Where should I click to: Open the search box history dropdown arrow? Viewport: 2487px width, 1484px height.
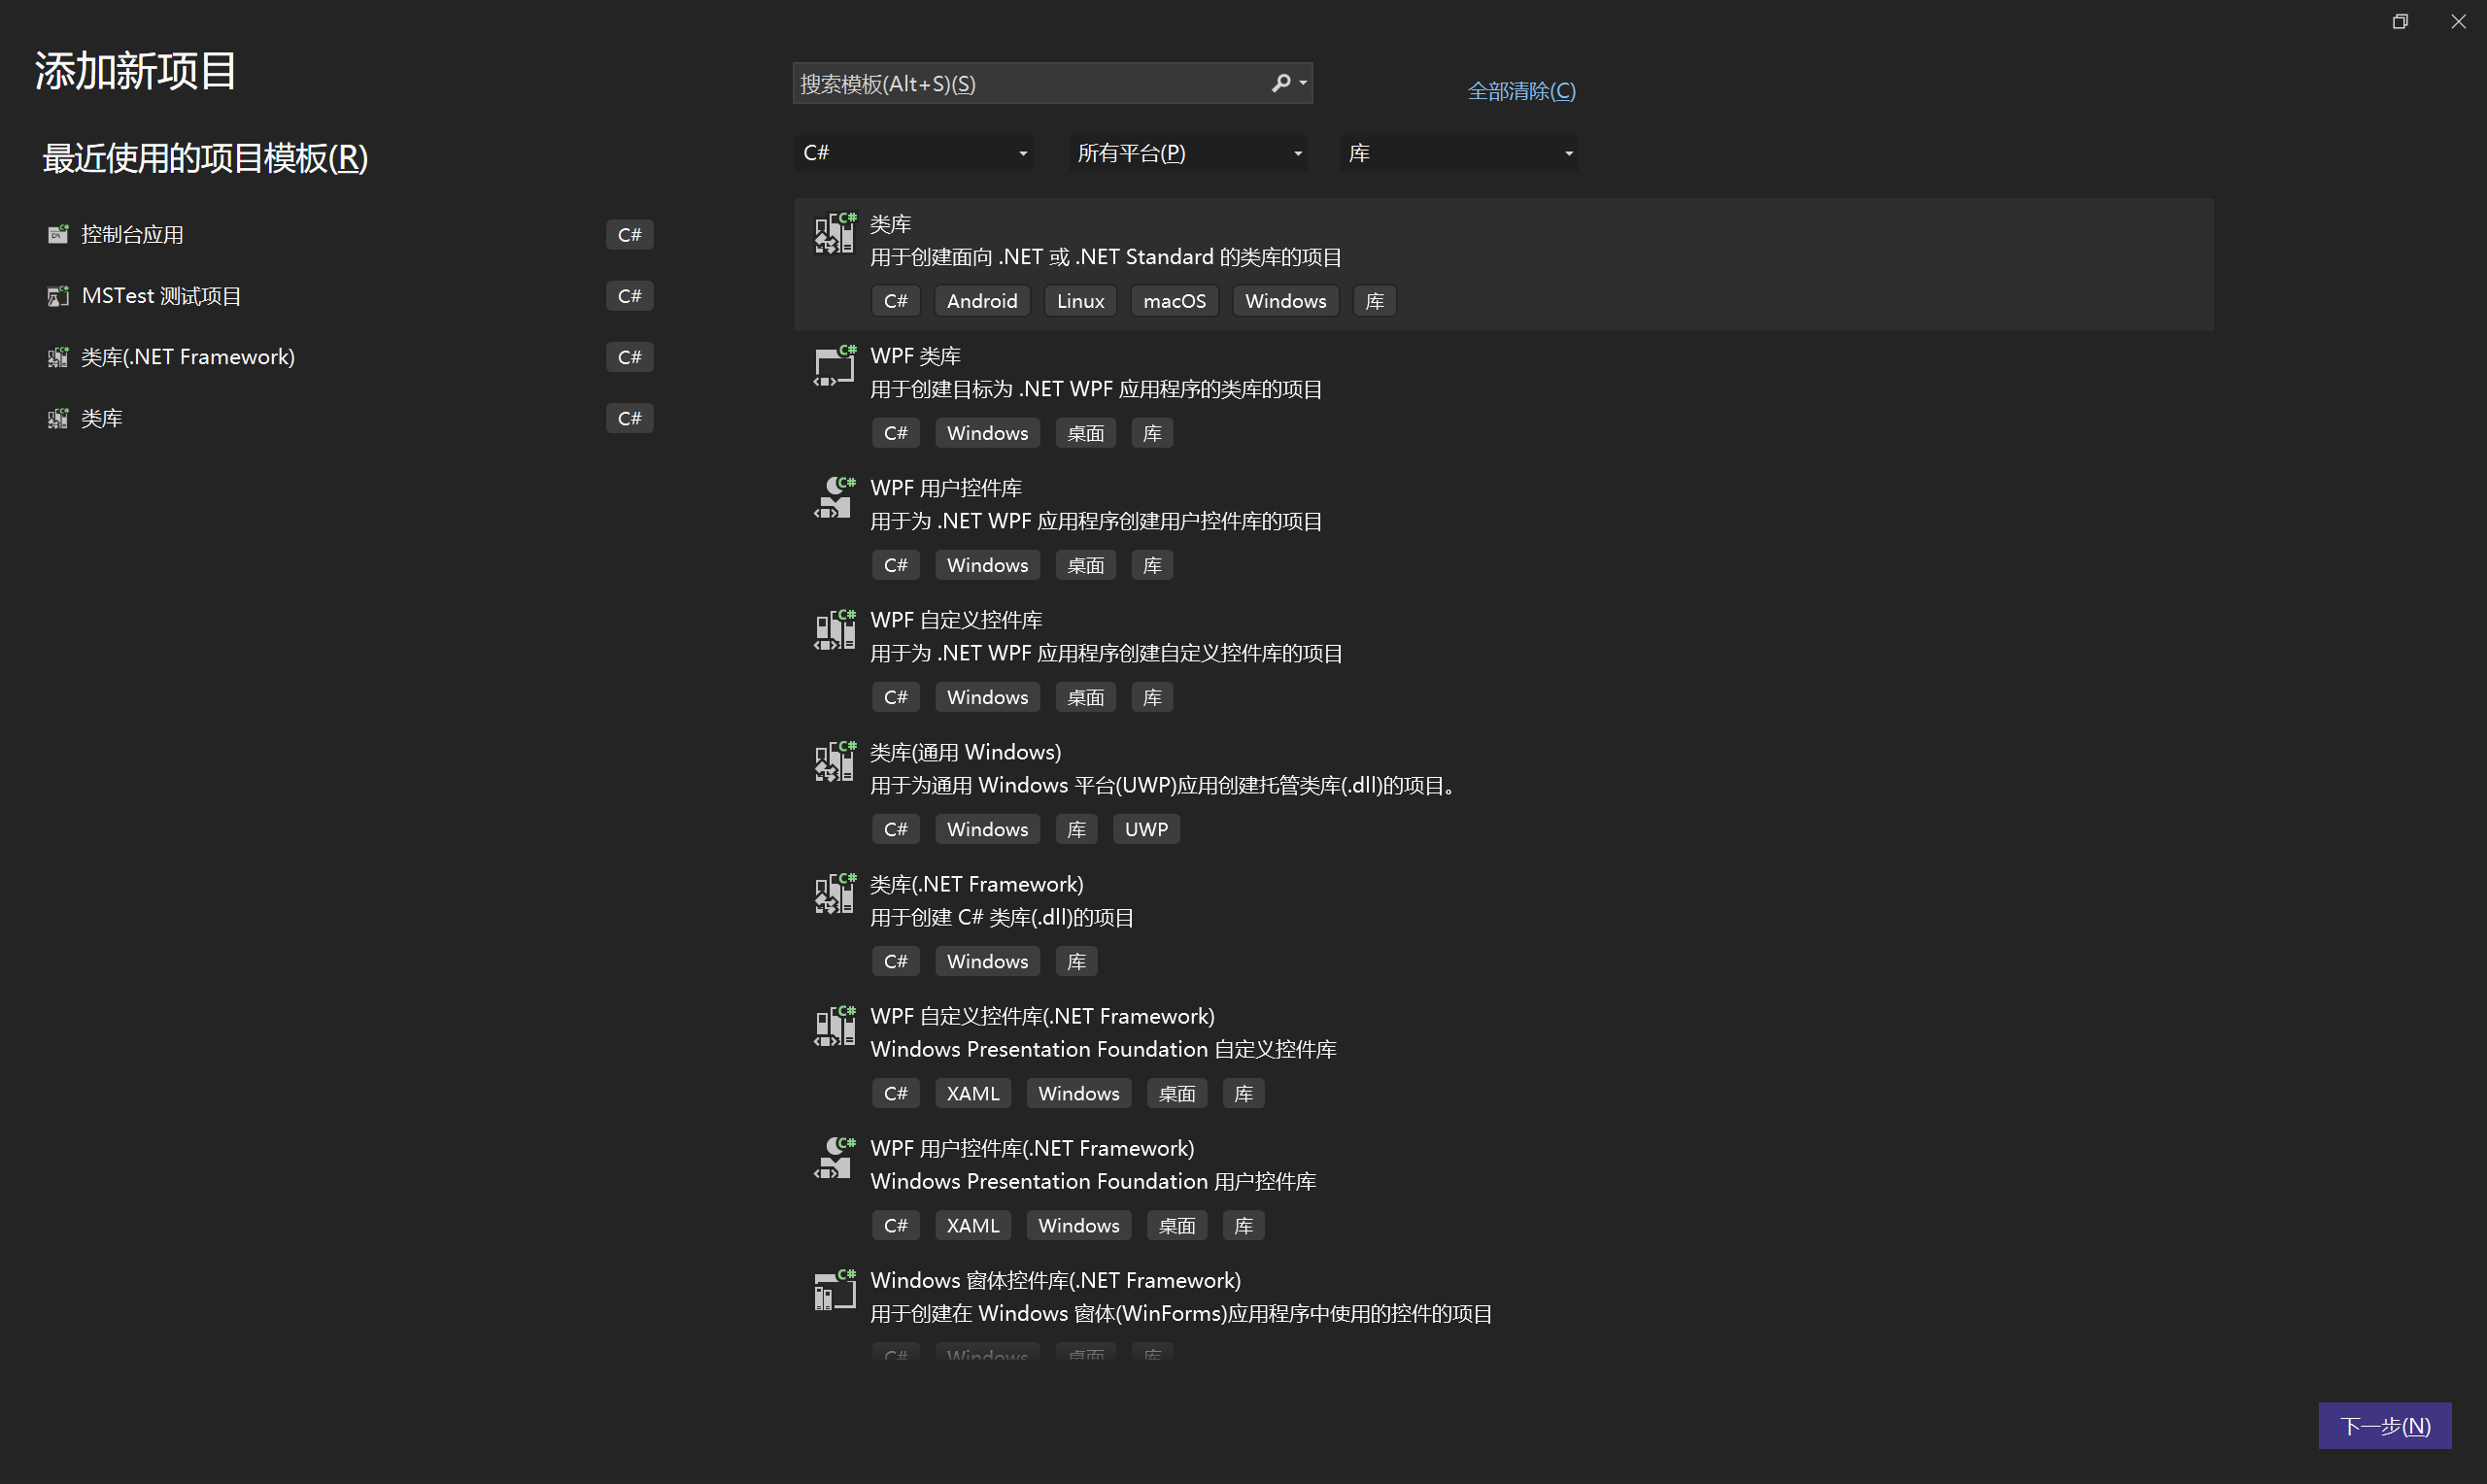click(x=1303, y=83)
